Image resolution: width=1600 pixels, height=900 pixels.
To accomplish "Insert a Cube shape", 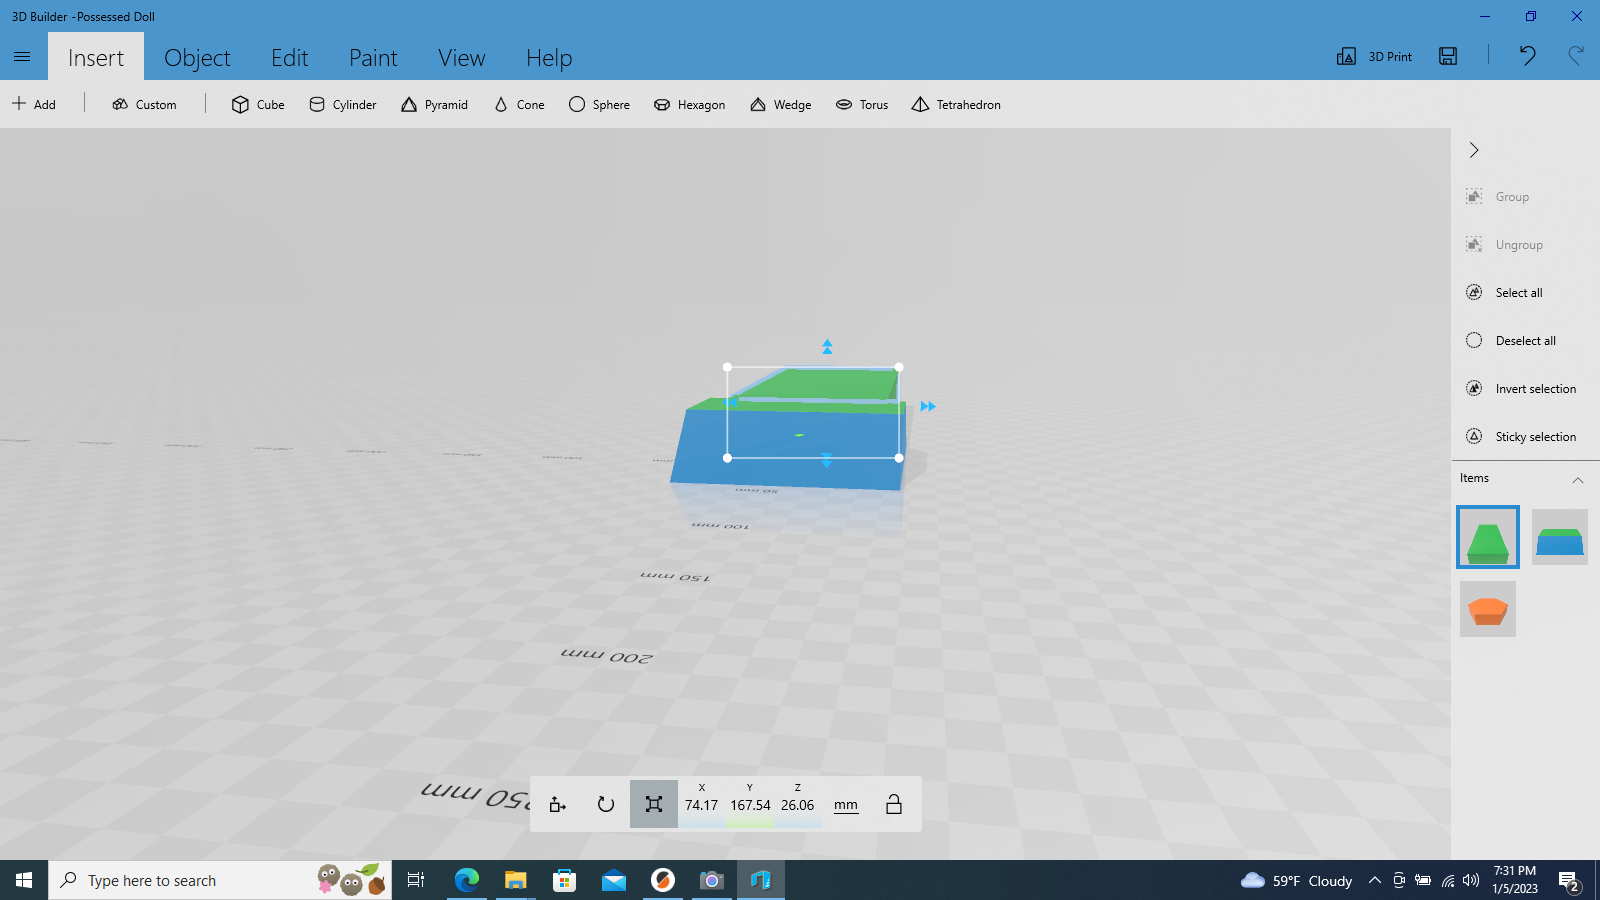I will [257, 104].
